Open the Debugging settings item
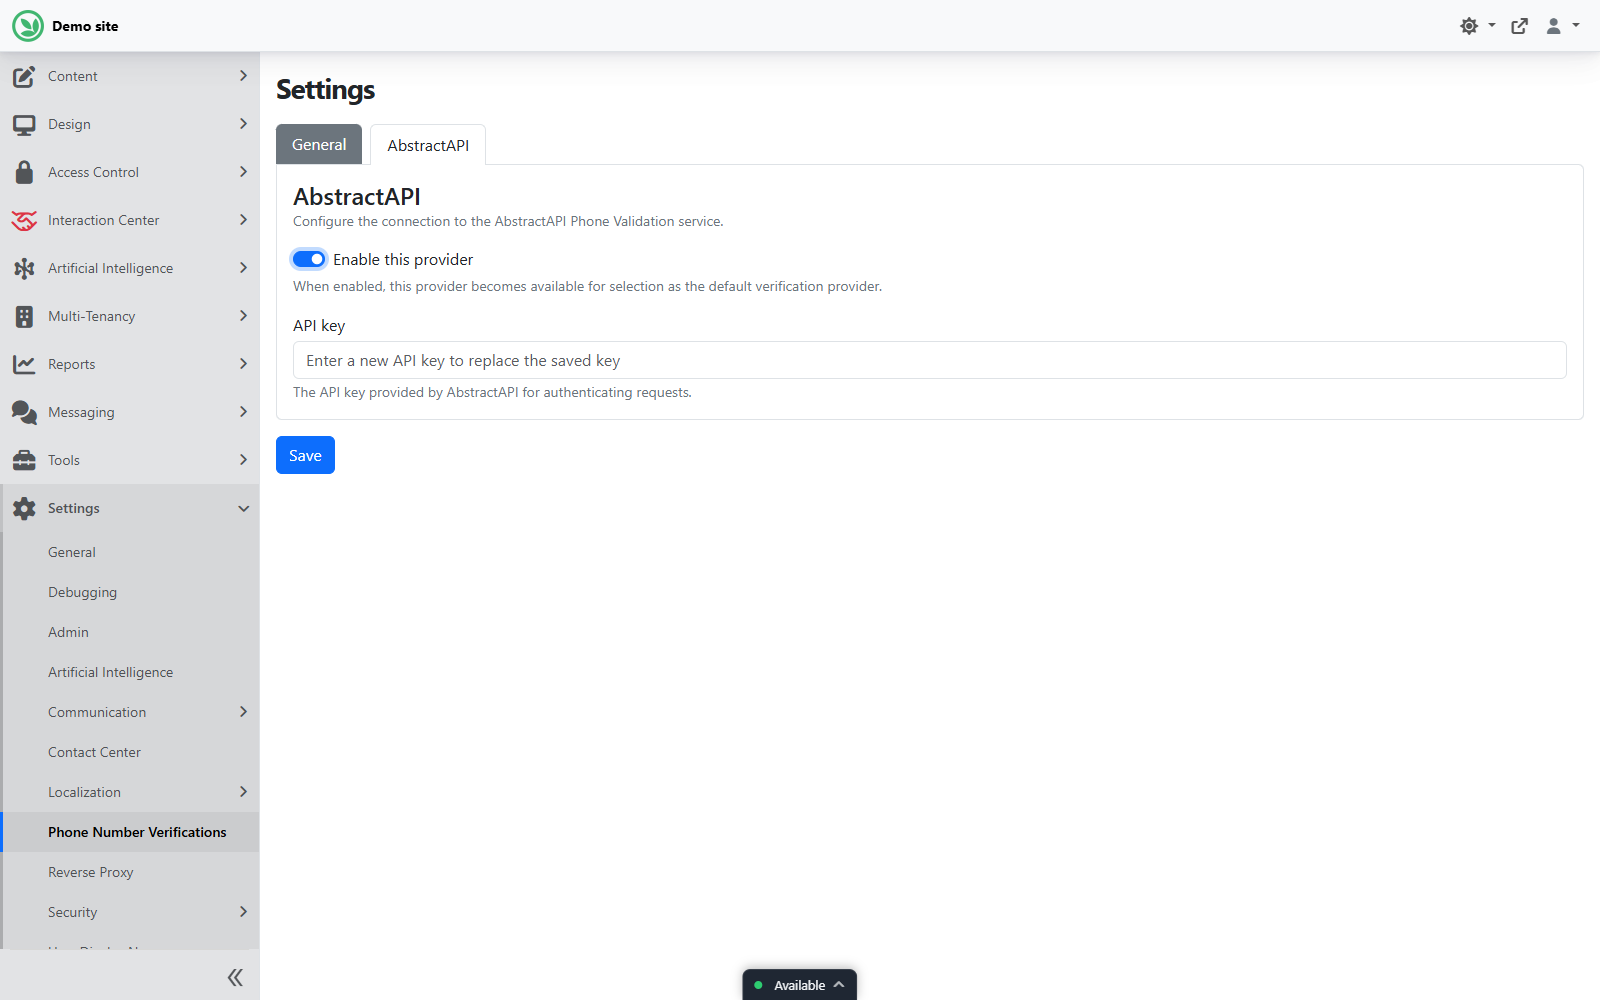The image size is (1600, 1000). pyautogui.click(x=82, y=592)
